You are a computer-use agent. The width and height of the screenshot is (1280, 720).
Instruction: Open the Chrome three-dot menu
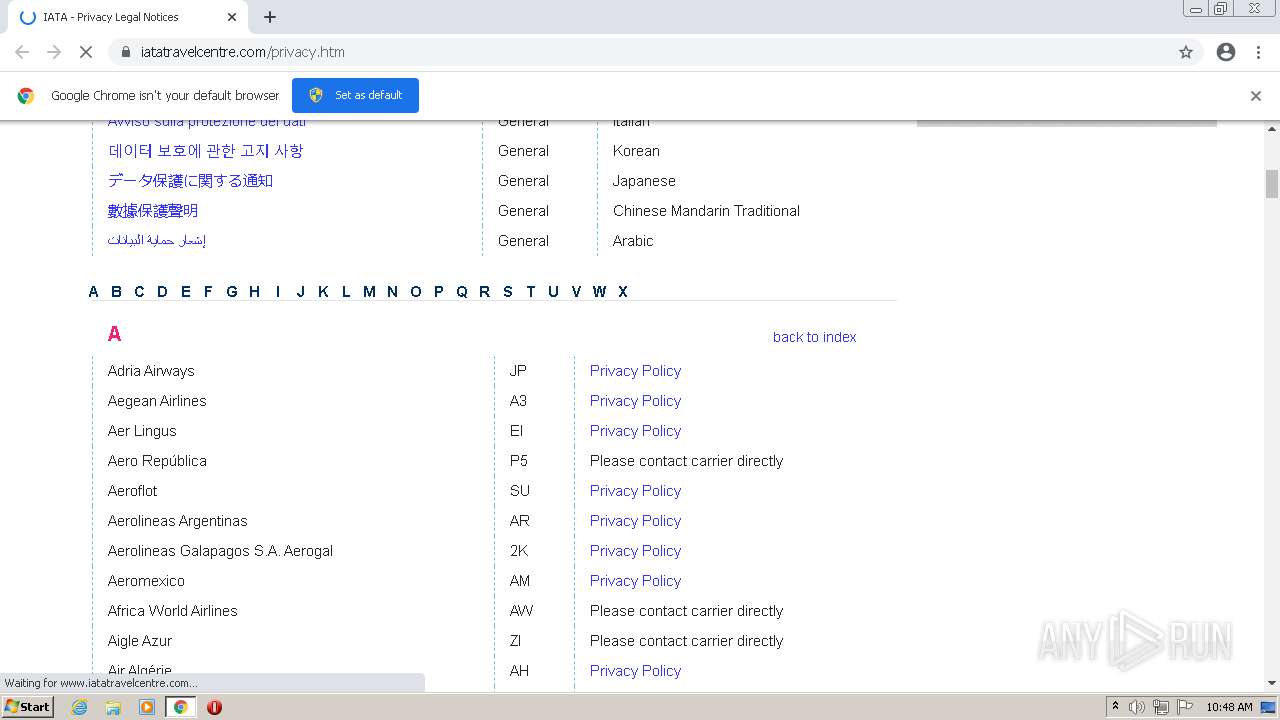pos(1259,52)
